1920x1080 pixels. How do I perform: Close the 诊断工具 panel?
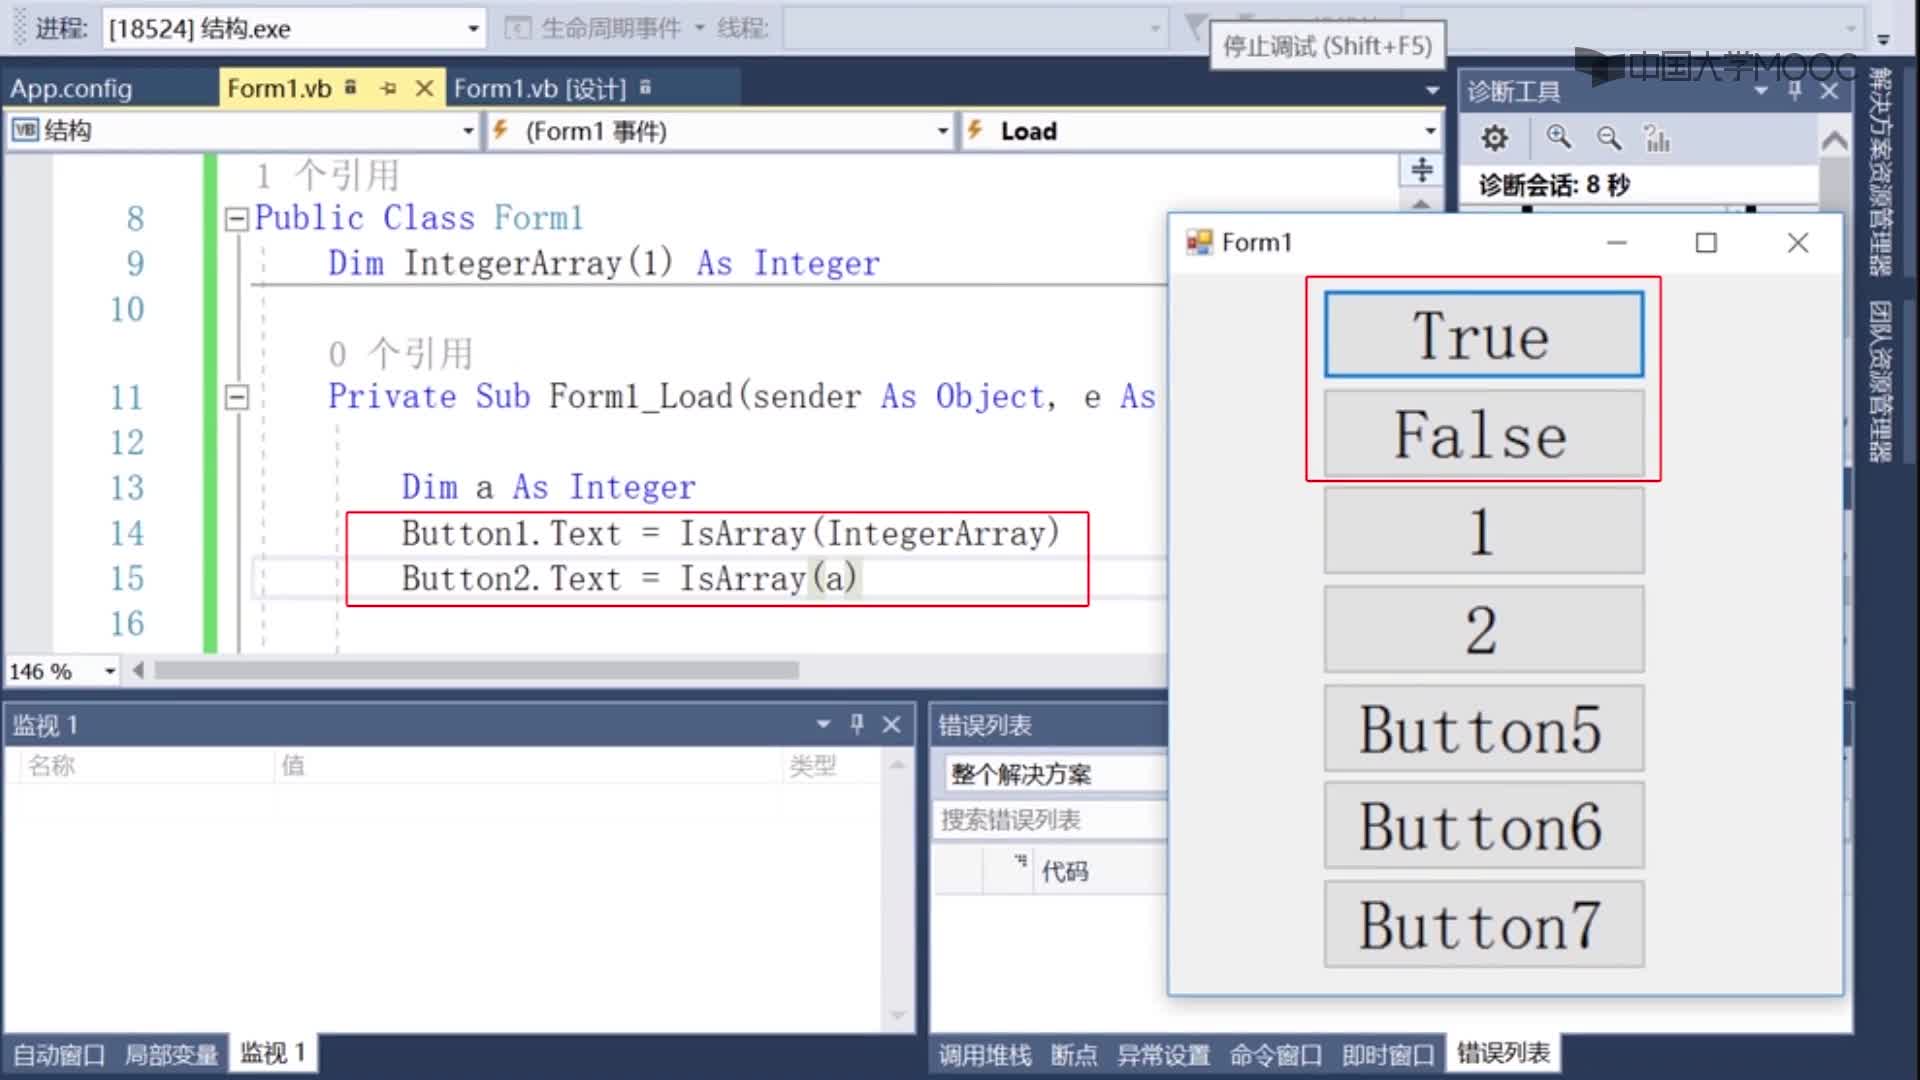1830,91
